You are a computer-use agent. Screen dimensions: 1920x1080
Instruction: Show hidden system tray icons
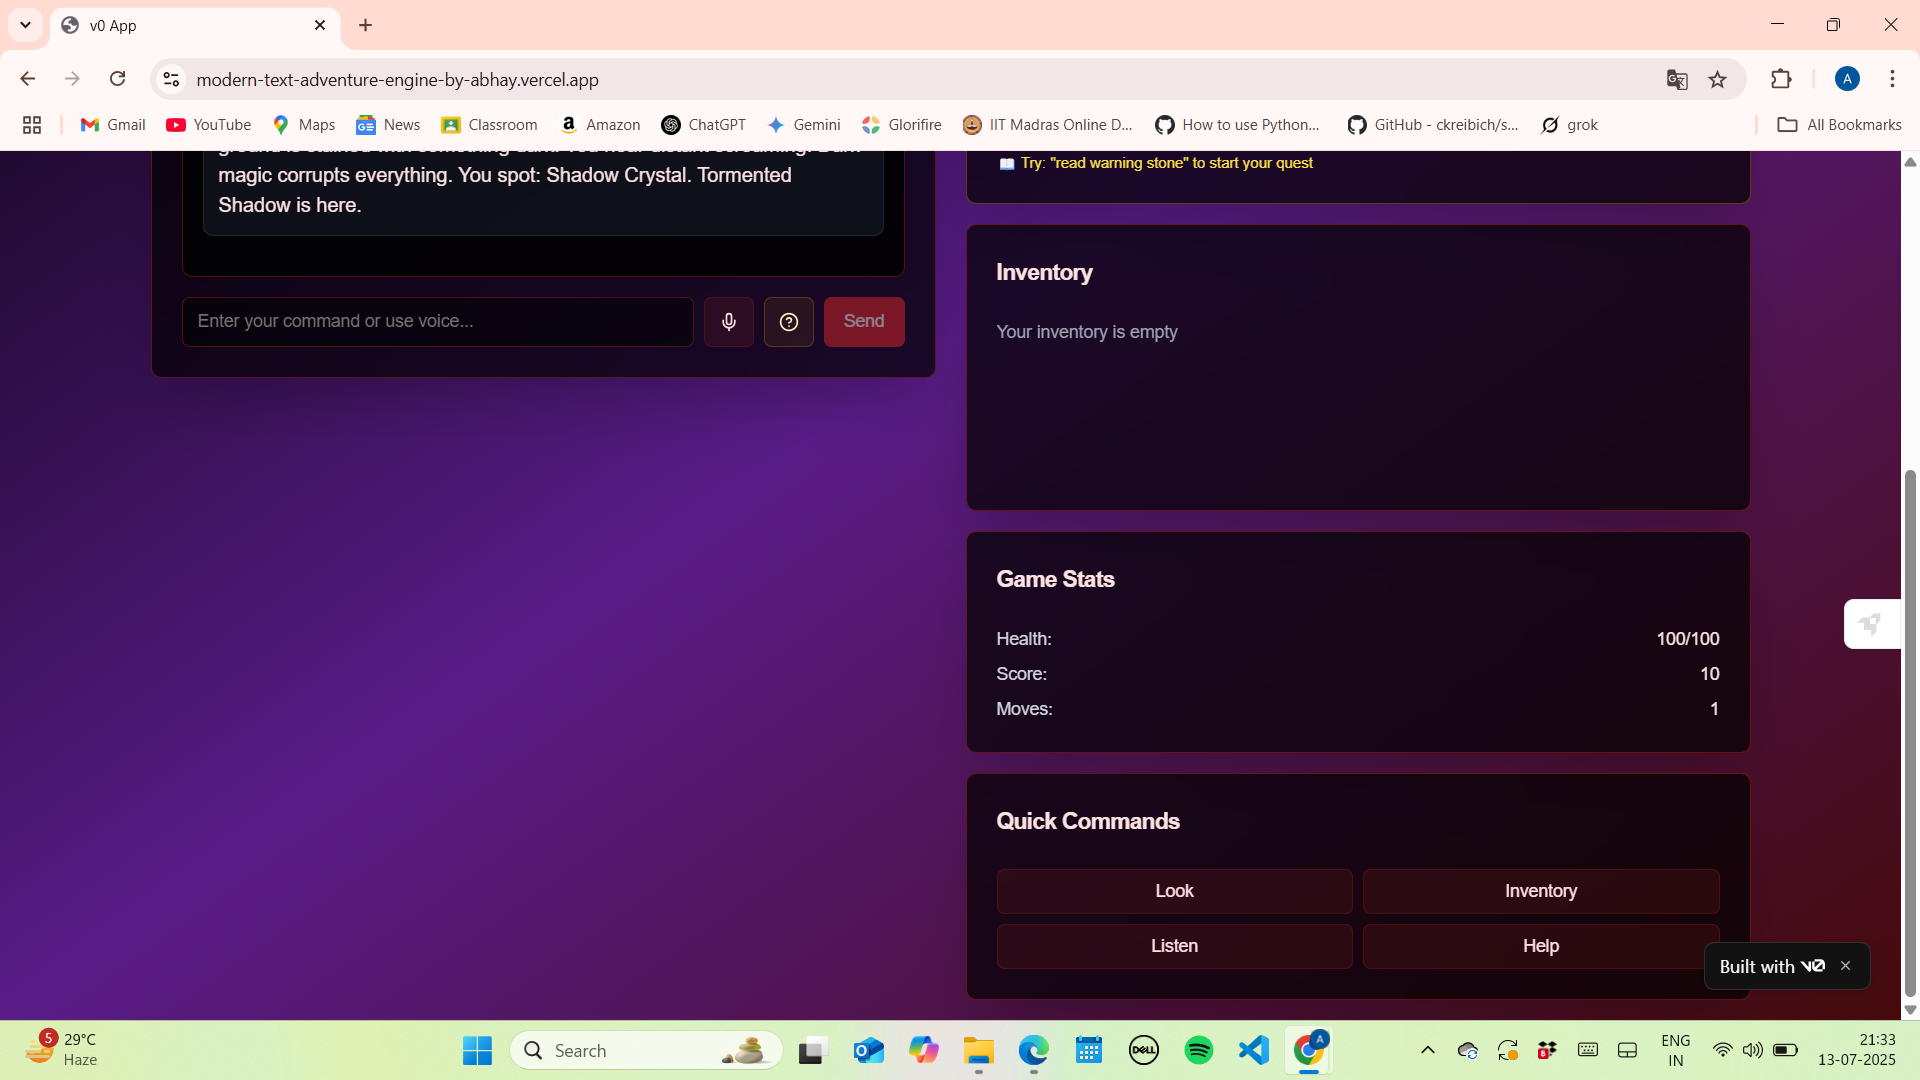pos(1427,1050)
